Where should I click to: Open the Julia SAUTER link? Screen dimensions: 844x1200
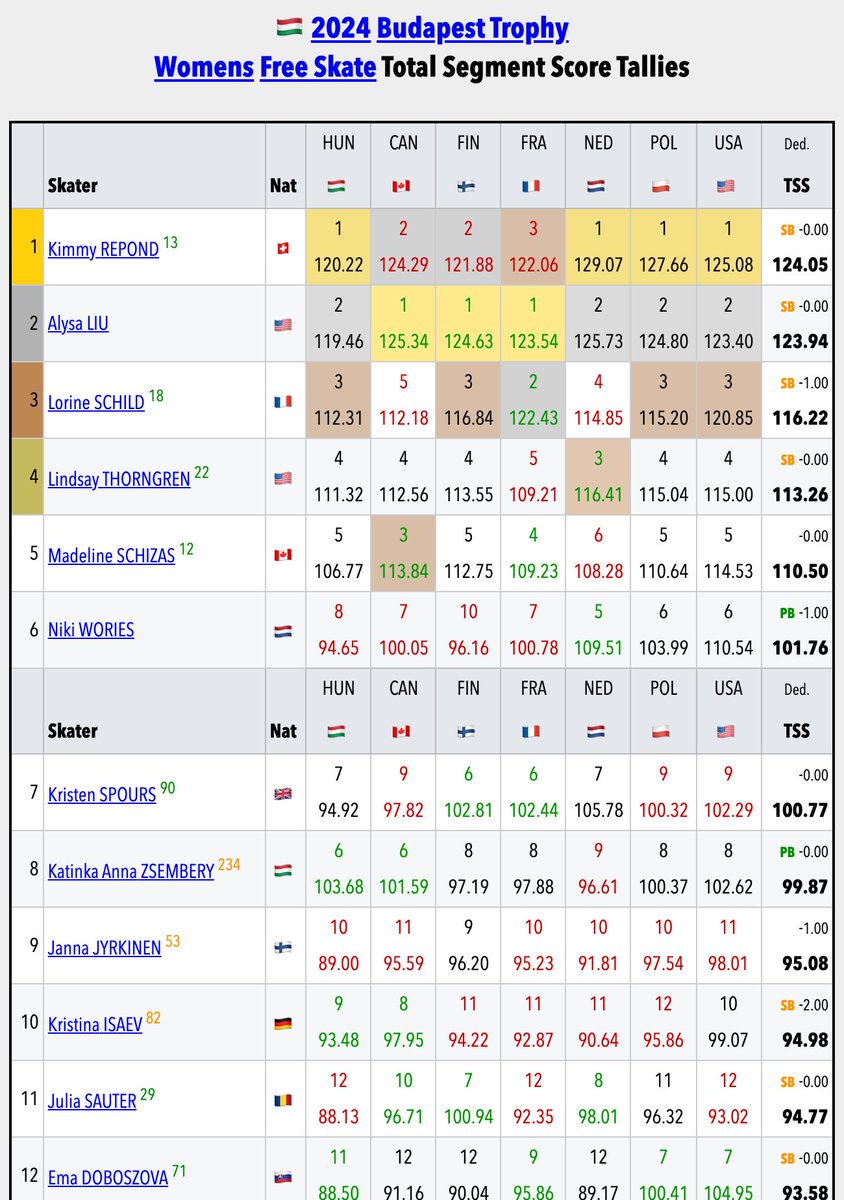[92, 1101]
